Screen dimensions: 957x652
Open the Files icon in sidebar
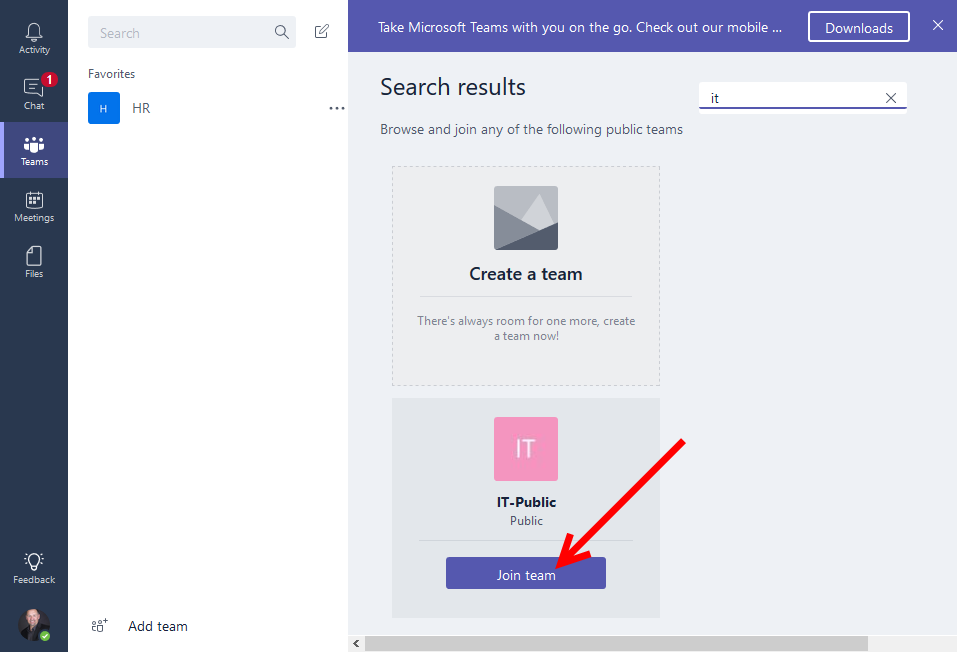34,261
